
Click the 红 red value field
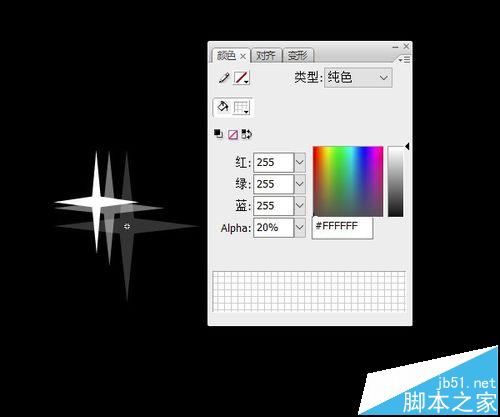point(273,163)
